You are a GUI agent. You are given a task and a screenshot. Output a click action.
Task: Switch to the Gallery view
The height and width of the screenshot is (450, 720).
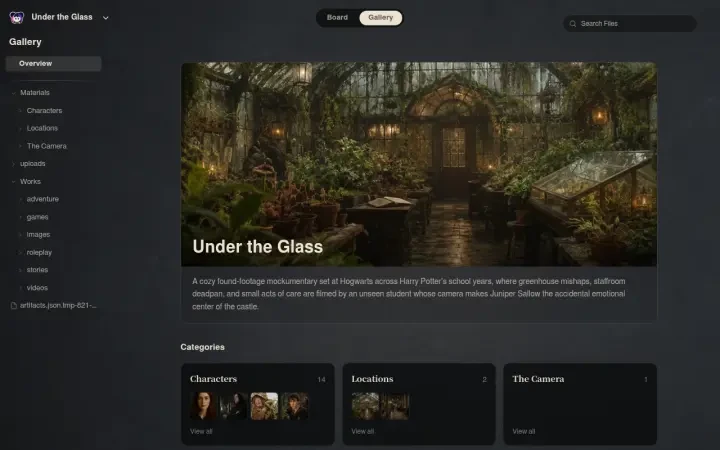(x=381, y=17)
